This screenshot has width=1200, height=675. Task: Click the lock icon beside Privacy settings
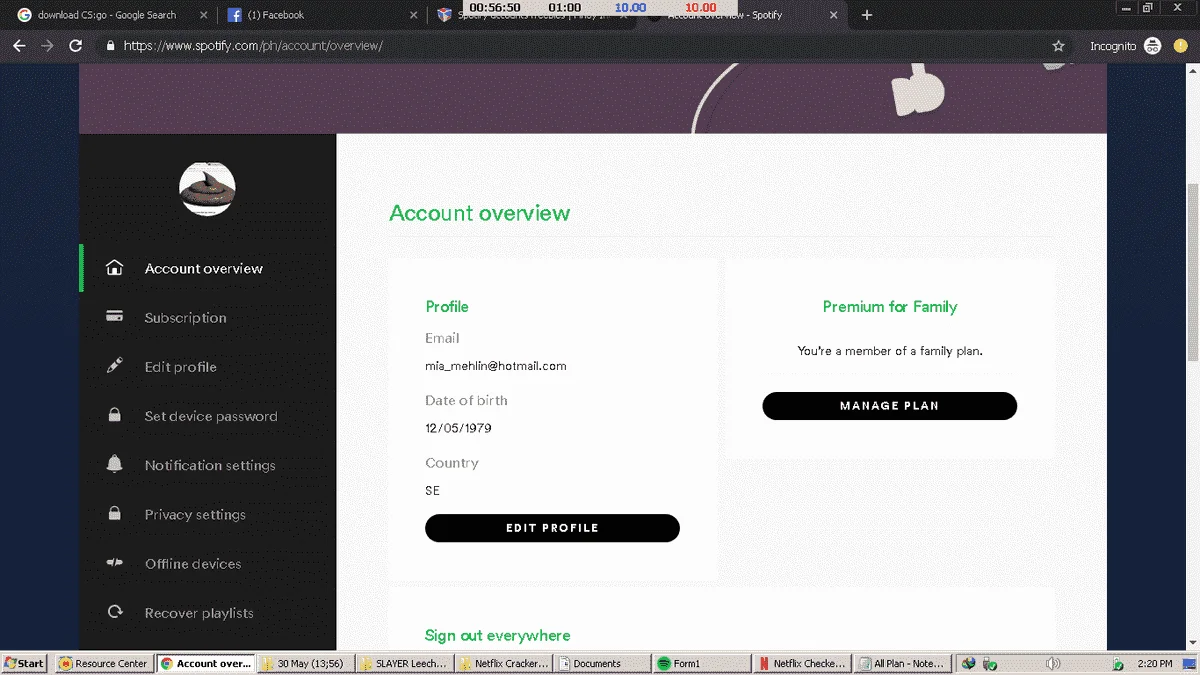click(115, 513)
